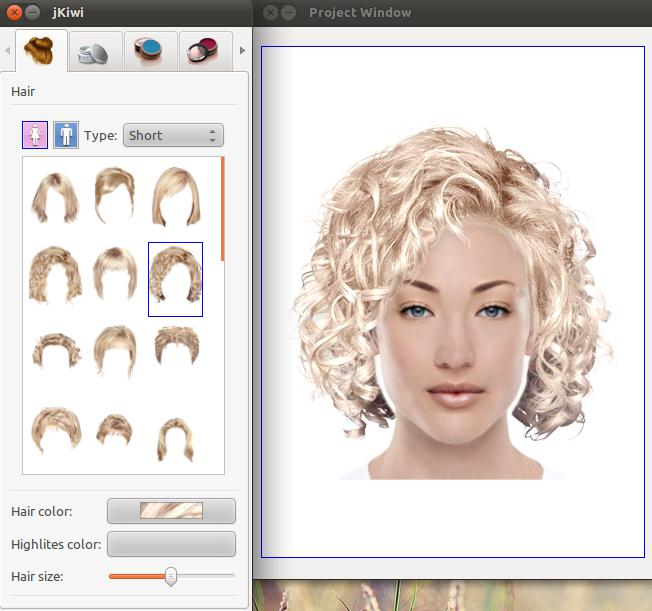Toggle male hairstyles icon
The height and width of the screenshot is (611, 652).
coord(66,135)
